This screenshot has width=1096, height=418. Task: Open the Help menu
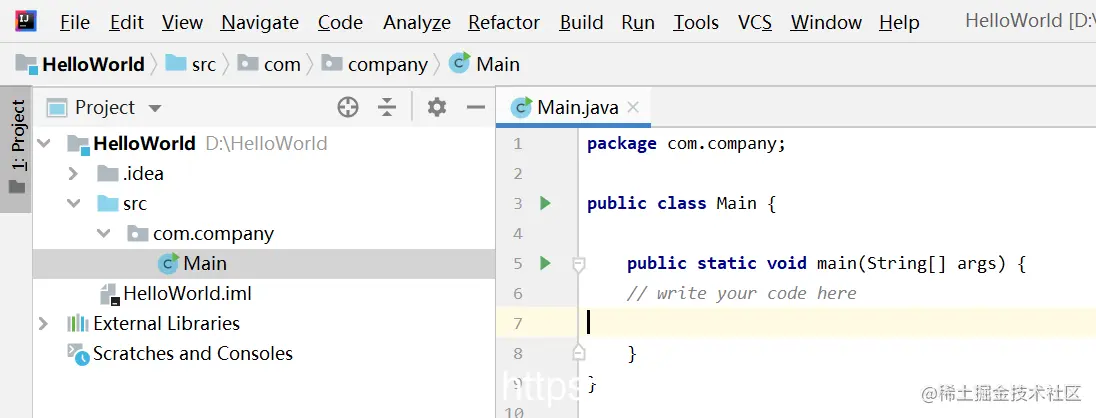tap(900, 22)
